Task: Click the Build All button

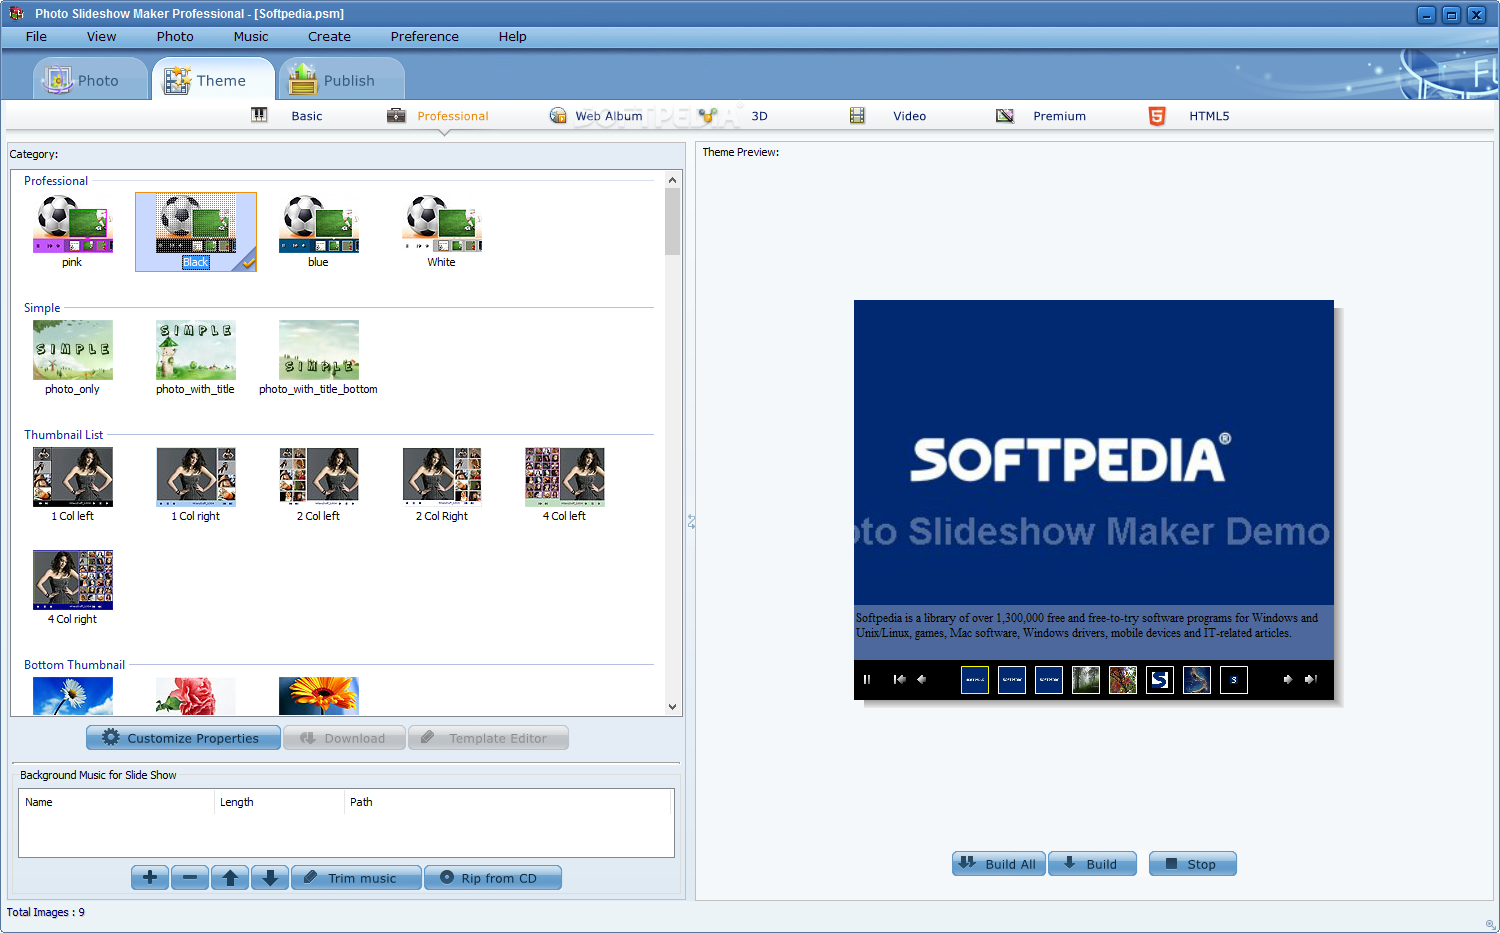Action: coord(999,864)
